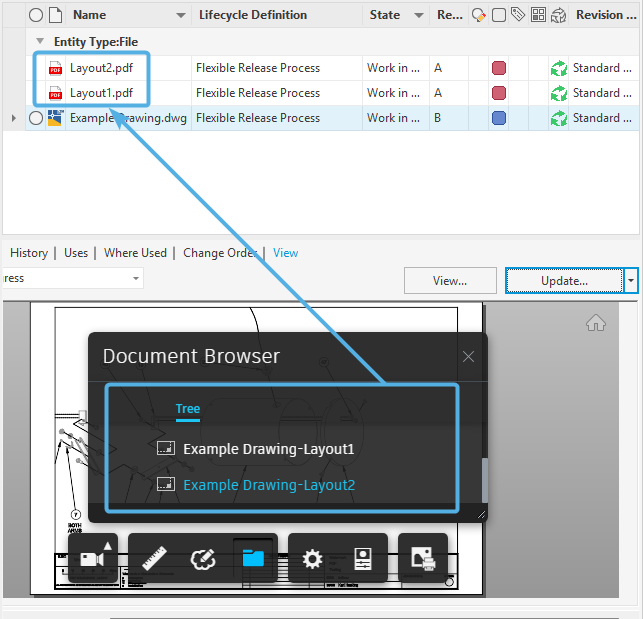643x619 pixels.
Task: Toggle the circle selector for Example Drawing.dwg
Action: (36, 118)
